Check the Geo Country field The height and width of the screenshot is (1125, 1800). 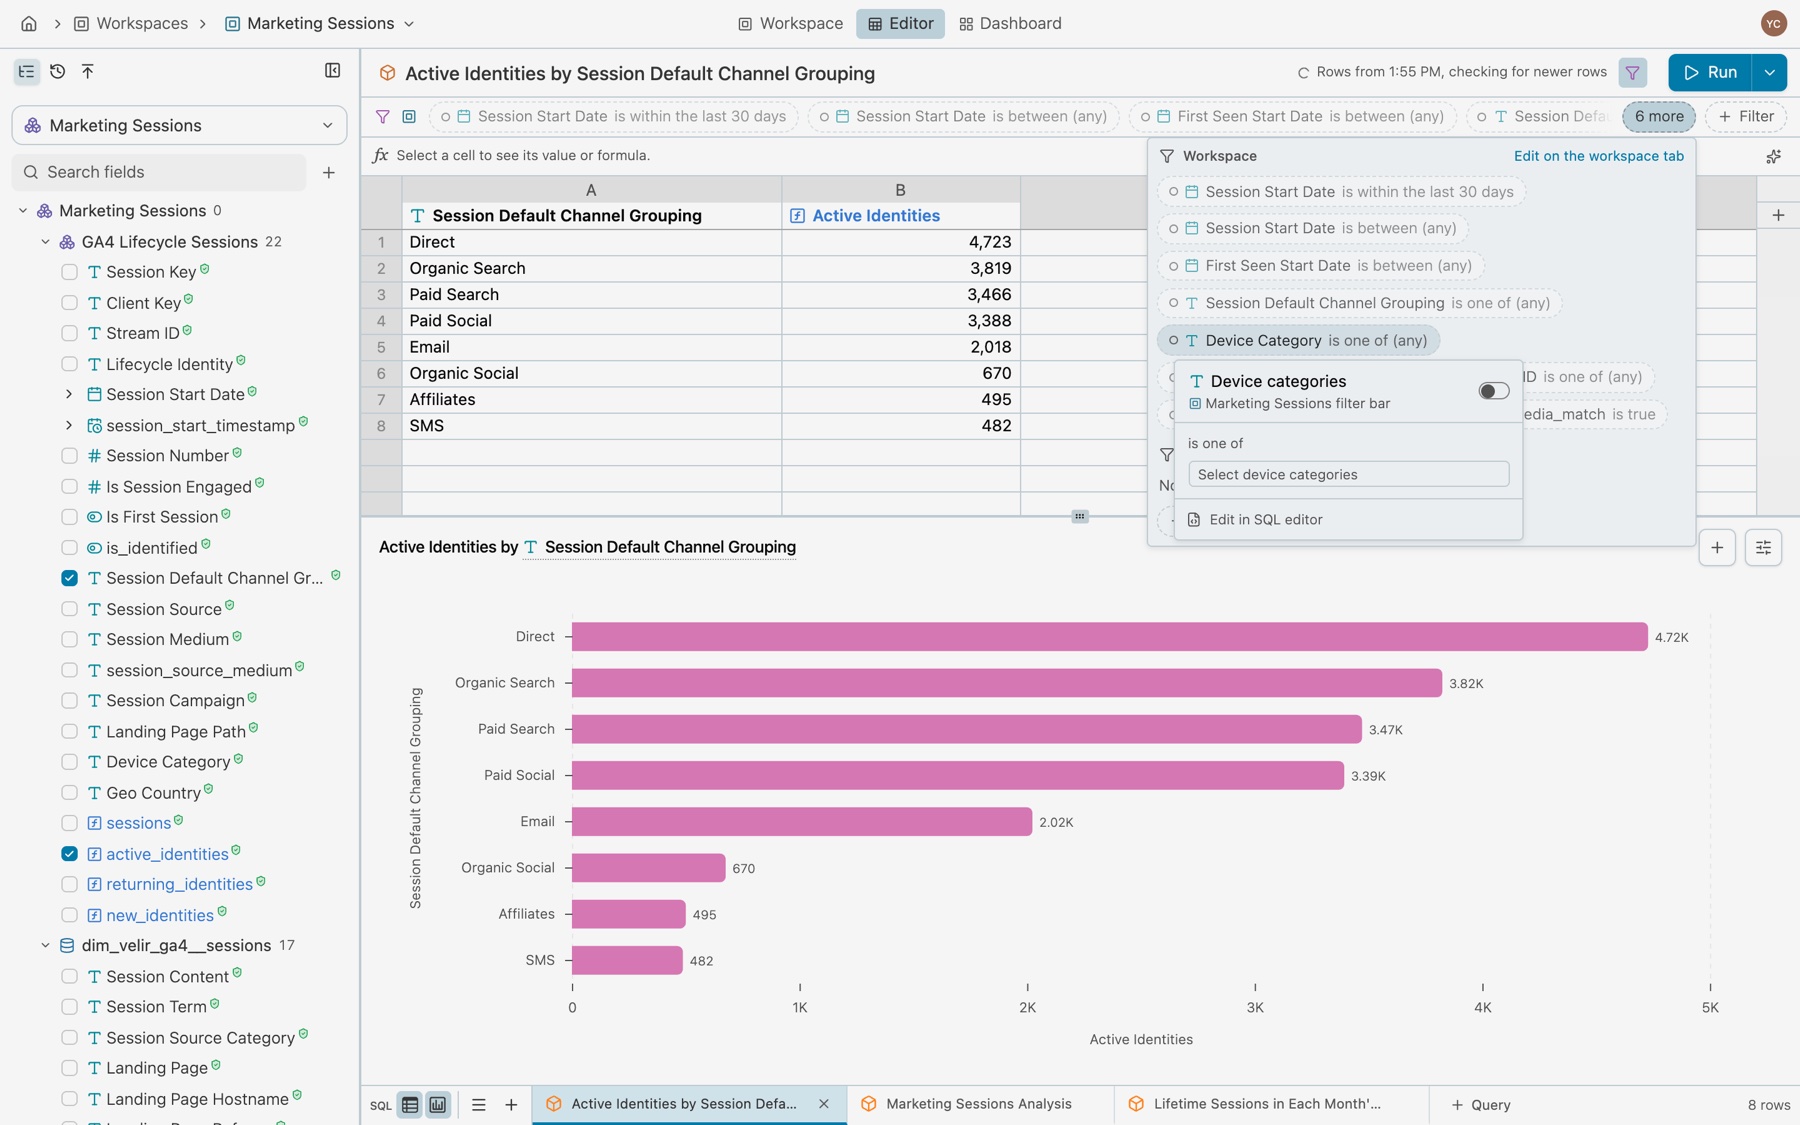pos(69,793)
